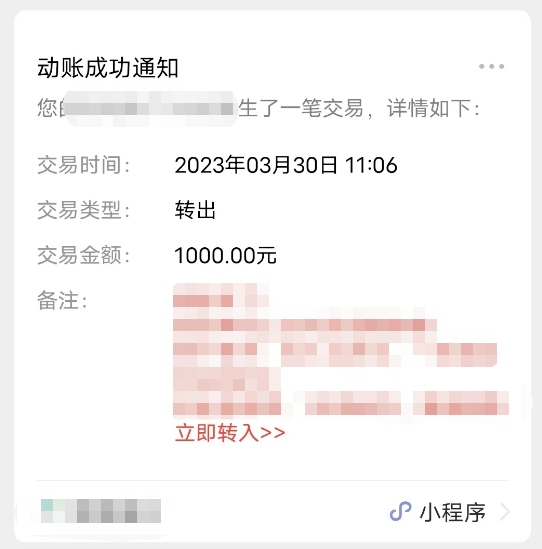Click the 交易金额 label

(83, 255)
